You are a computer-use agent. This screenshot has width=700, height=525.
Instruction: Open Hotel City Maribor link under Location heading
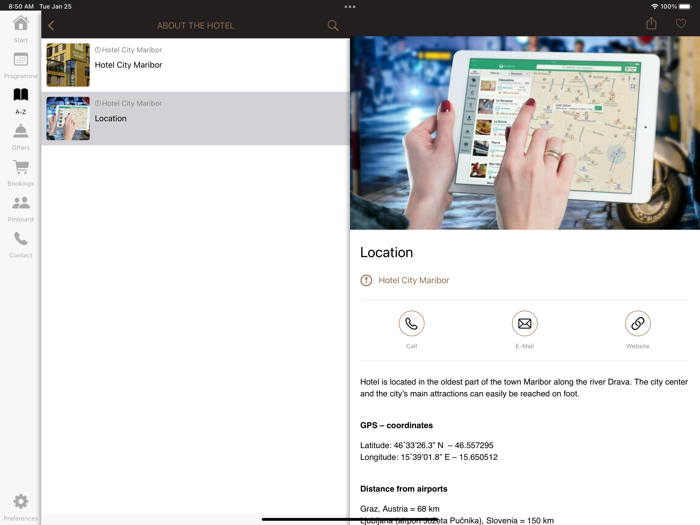(x=413, y=280)
